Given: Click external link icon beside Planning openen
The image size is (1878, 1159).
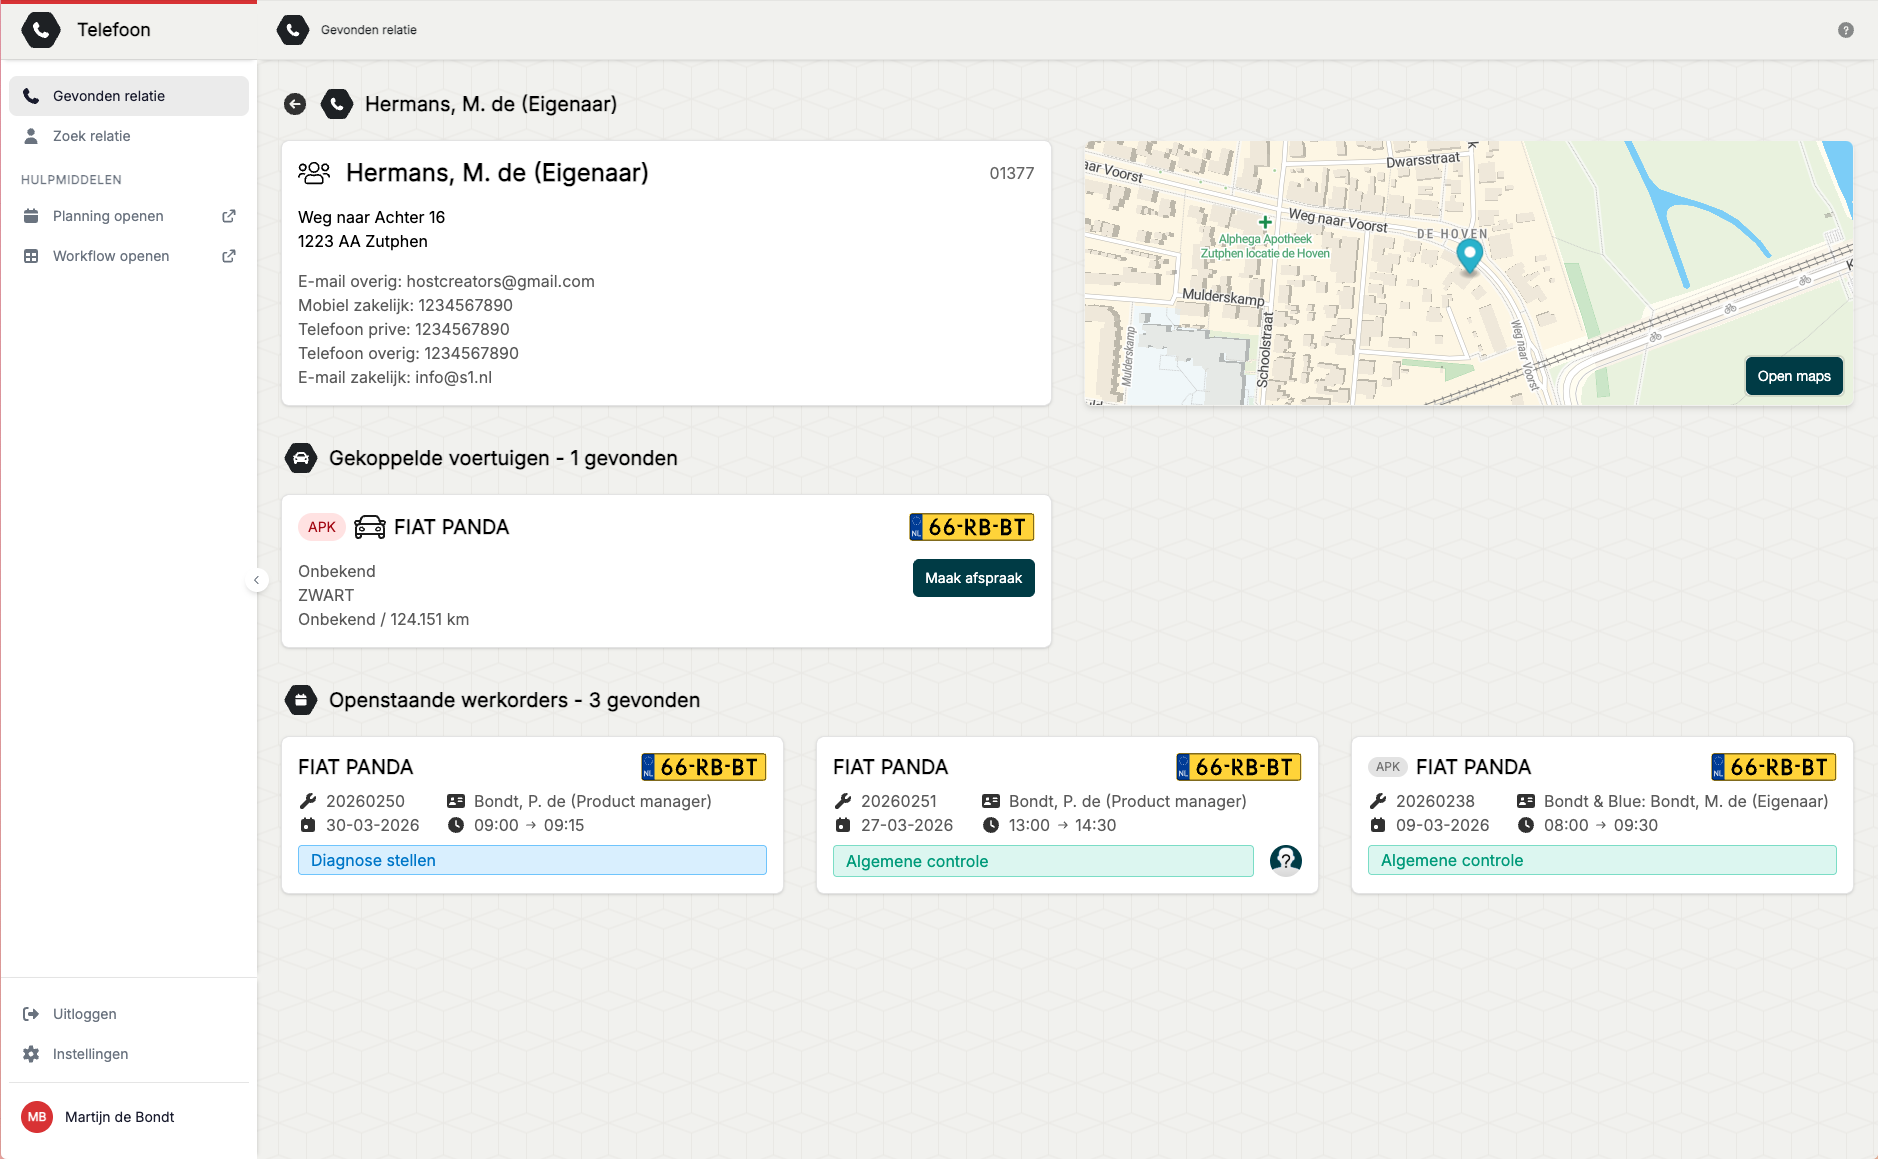Looking at the screenshot, I should pyautogui.click(x=229, y=216).
